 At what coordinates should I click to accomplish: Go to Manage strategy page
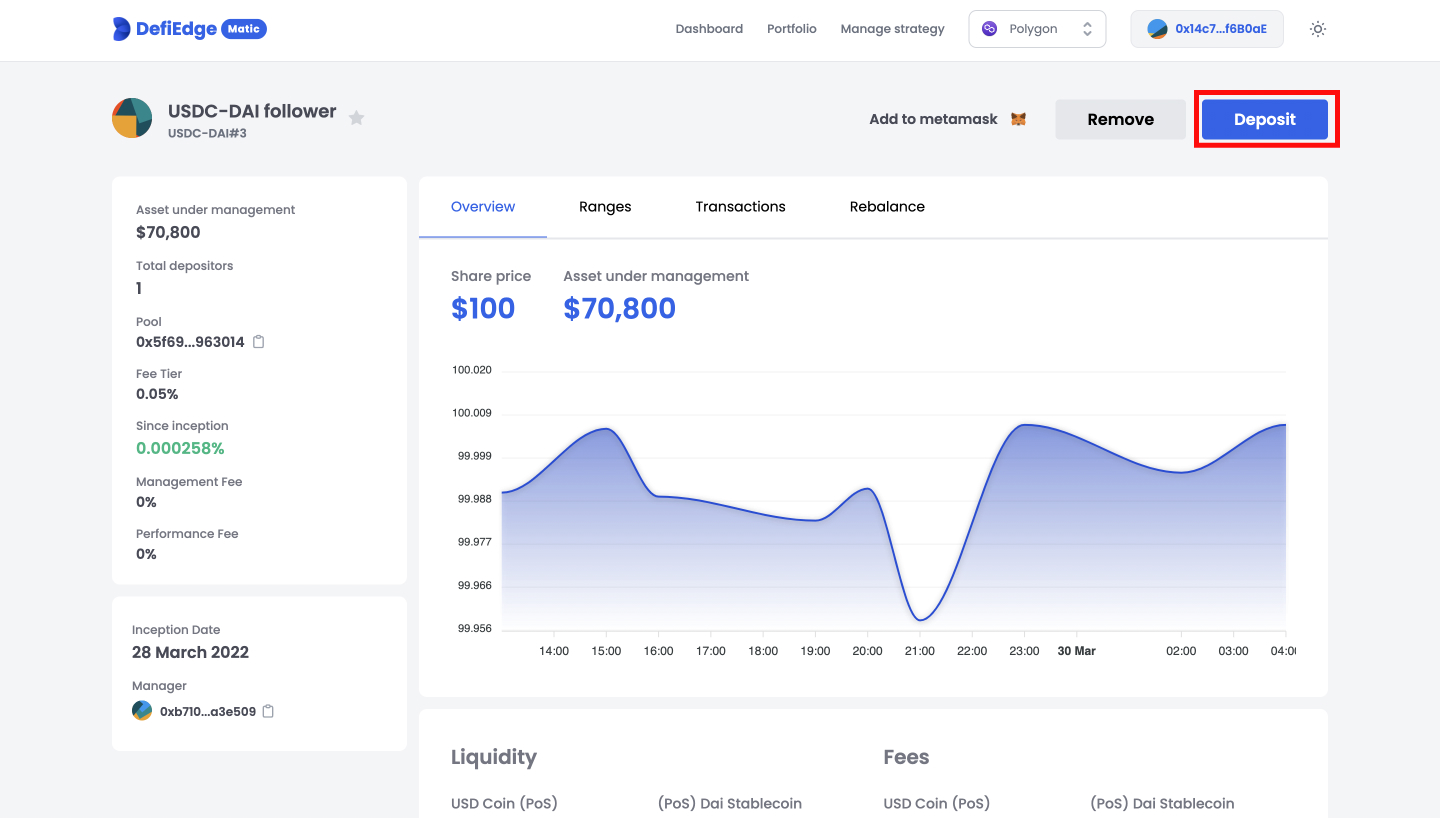tap(892, 29)
